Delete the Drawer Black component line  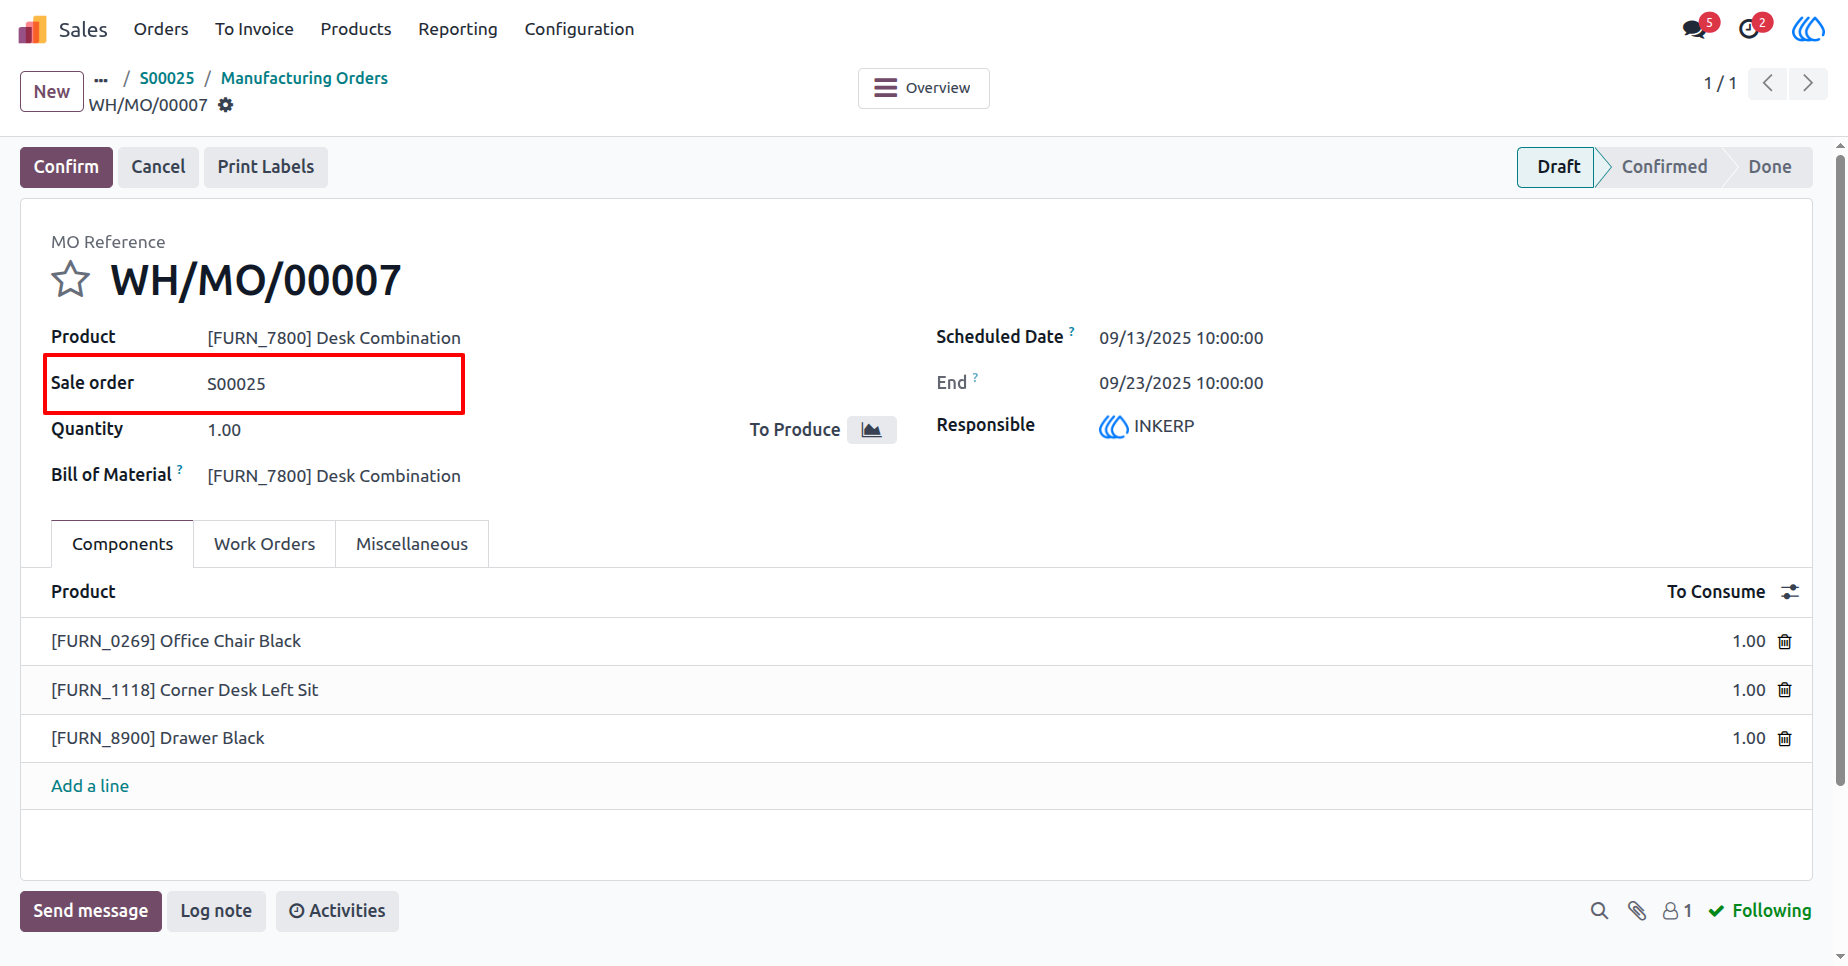pos(1785,739)
